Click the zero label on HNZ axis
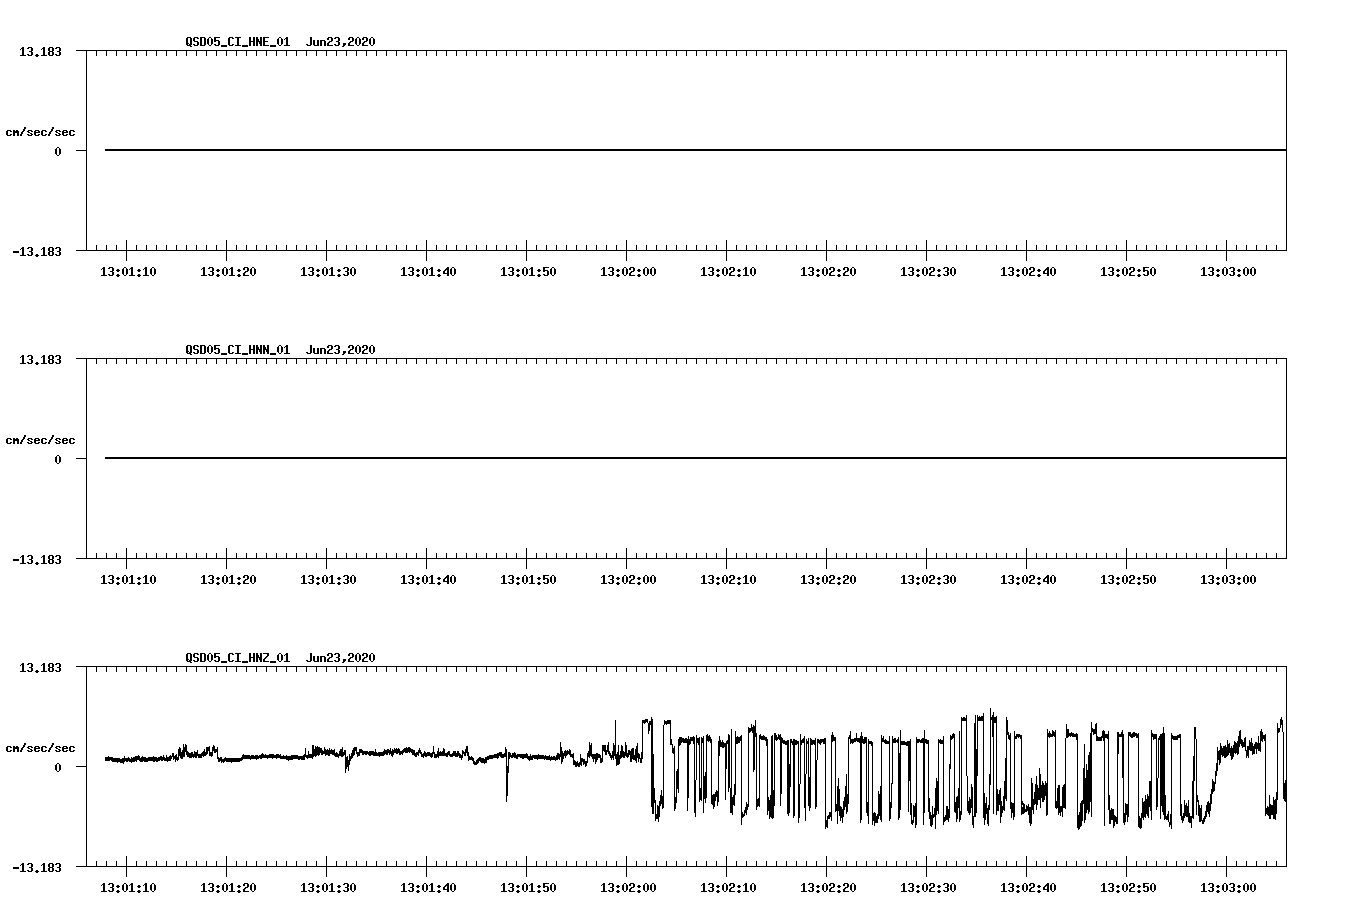The height and width of the screenshot is (924, 1358). 58,767
